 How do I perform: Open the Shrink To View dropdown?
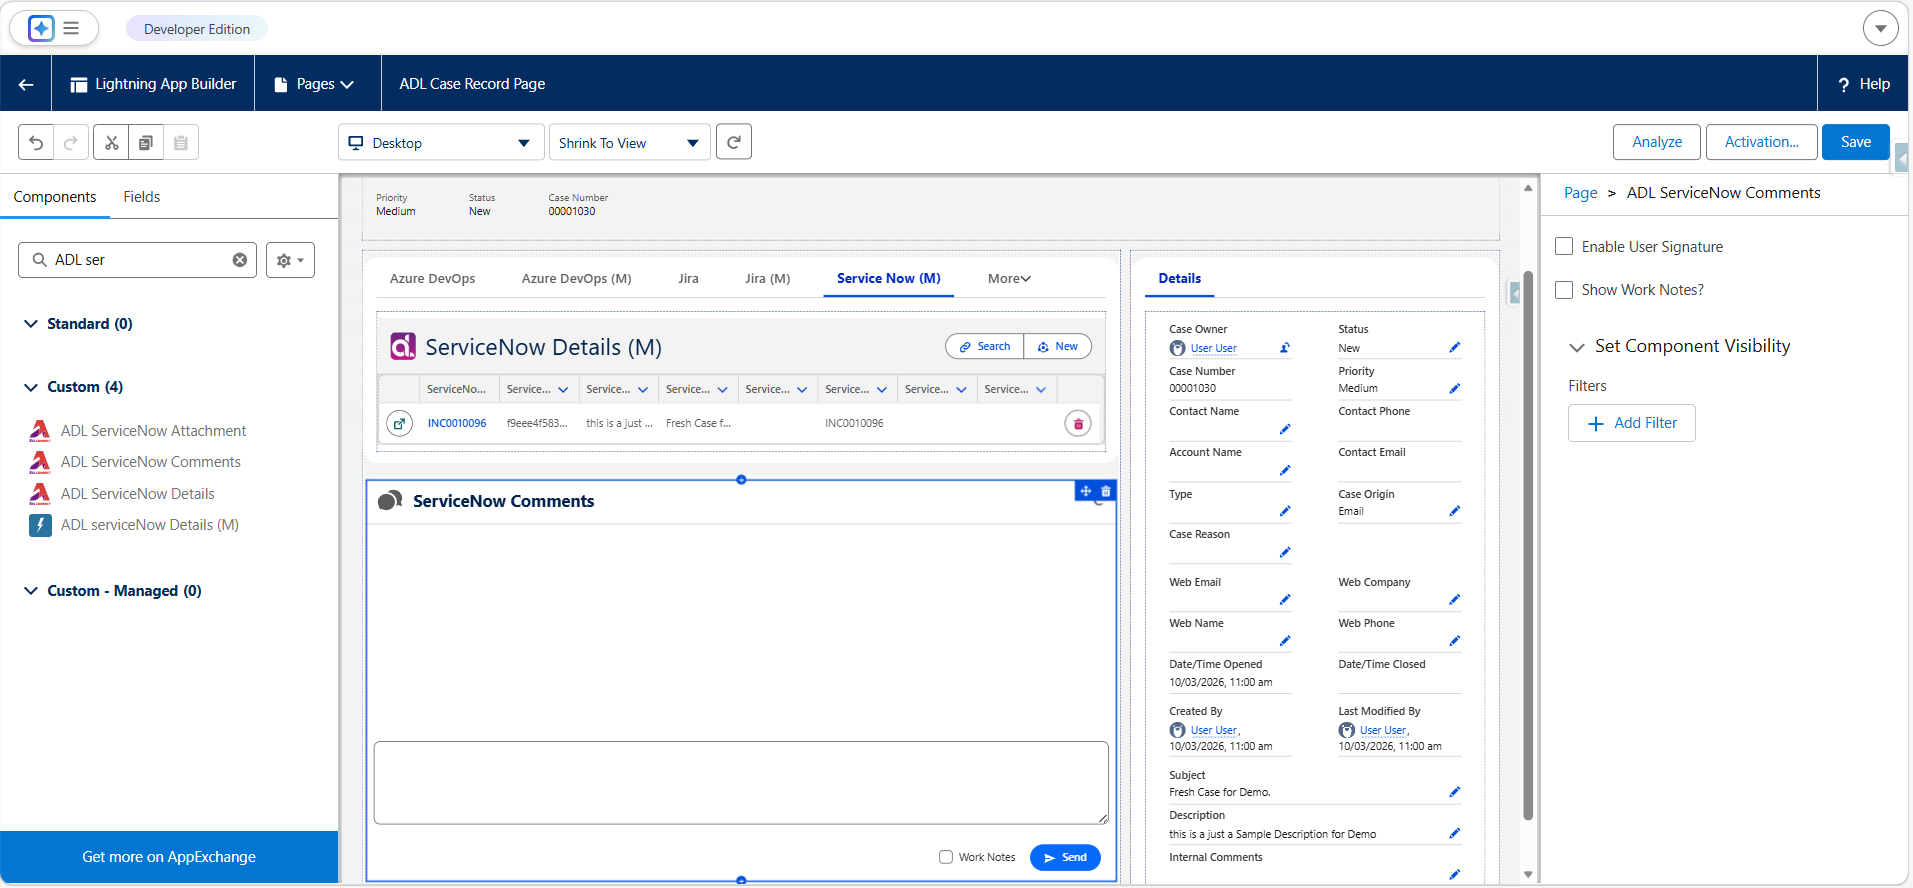630,143
